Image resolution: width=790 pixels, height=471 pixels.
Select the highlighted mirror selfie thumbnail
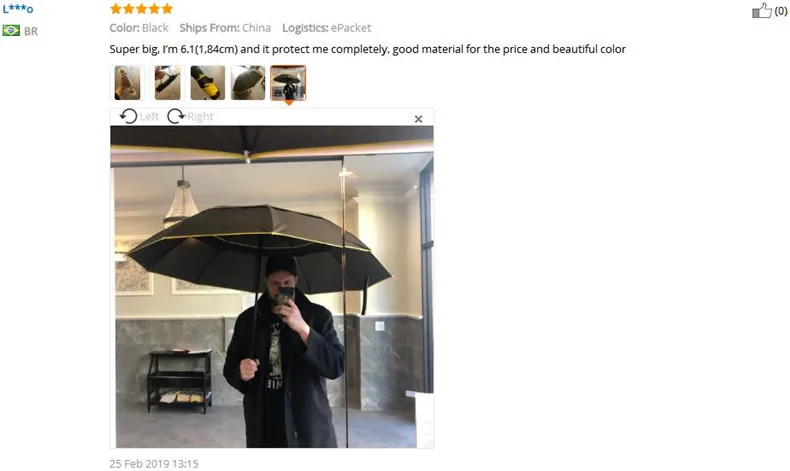point(288,83)
